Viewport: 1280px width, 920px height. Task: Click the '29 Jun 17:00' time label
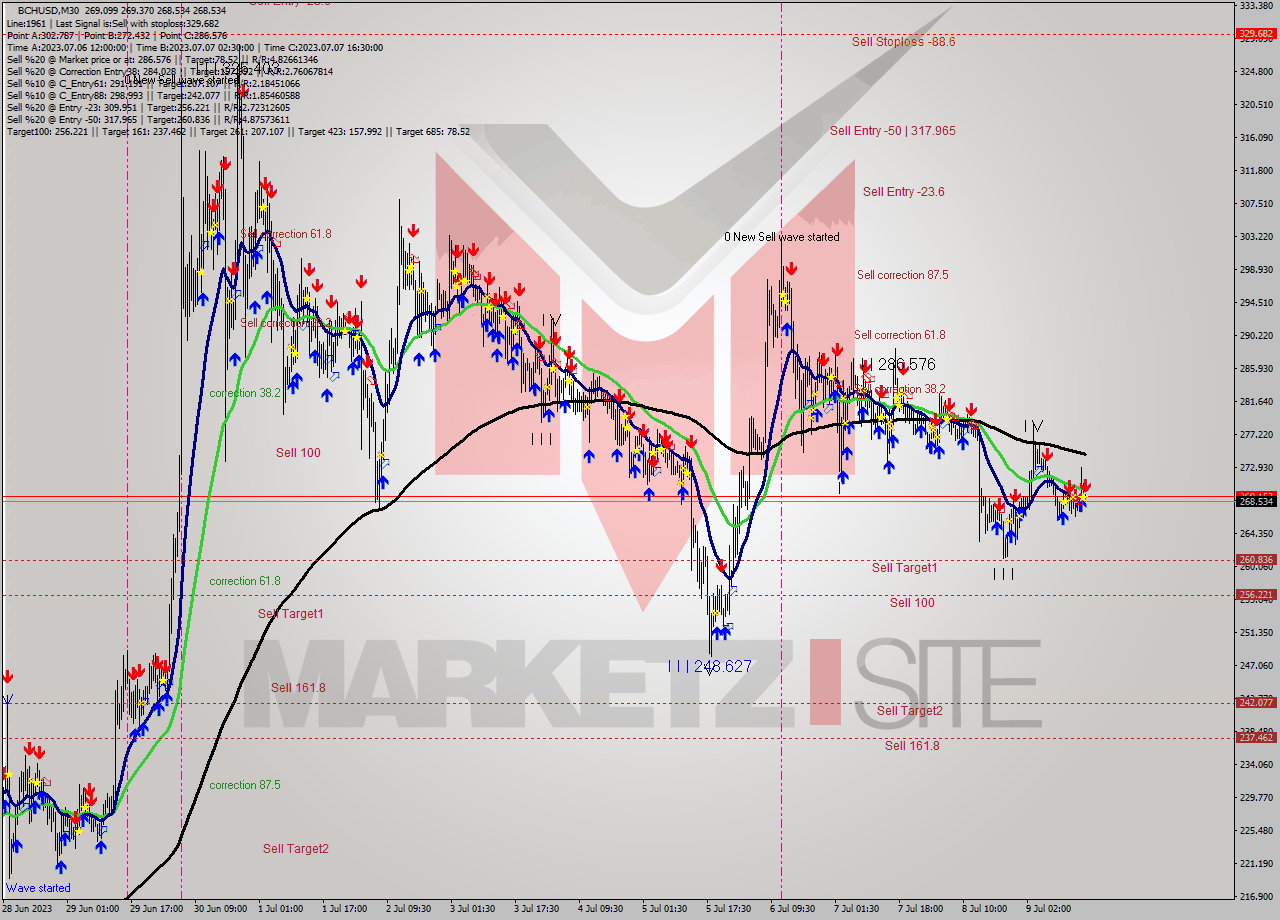point(155,909)
